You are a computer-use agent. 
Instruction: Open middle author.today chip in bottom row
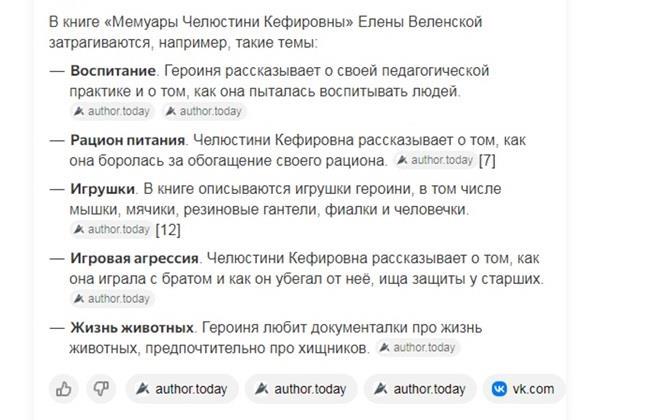pyautogui.click(x=300, y=389)
